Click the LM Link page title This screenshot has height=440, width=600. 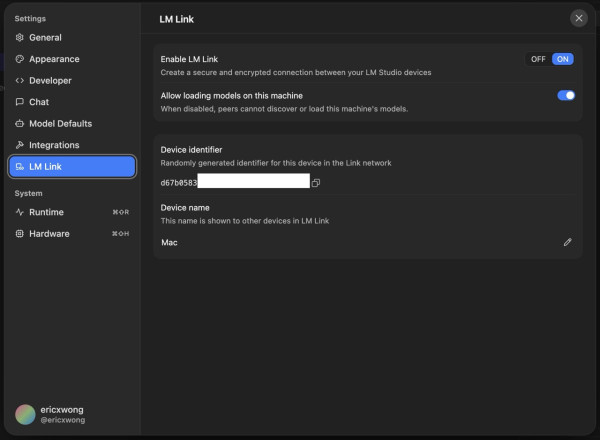point(176,19)
